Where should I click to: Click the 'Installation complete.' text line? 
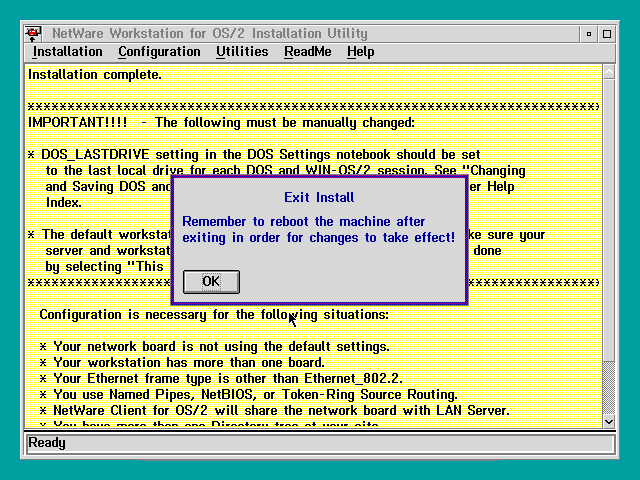(95, 75)
